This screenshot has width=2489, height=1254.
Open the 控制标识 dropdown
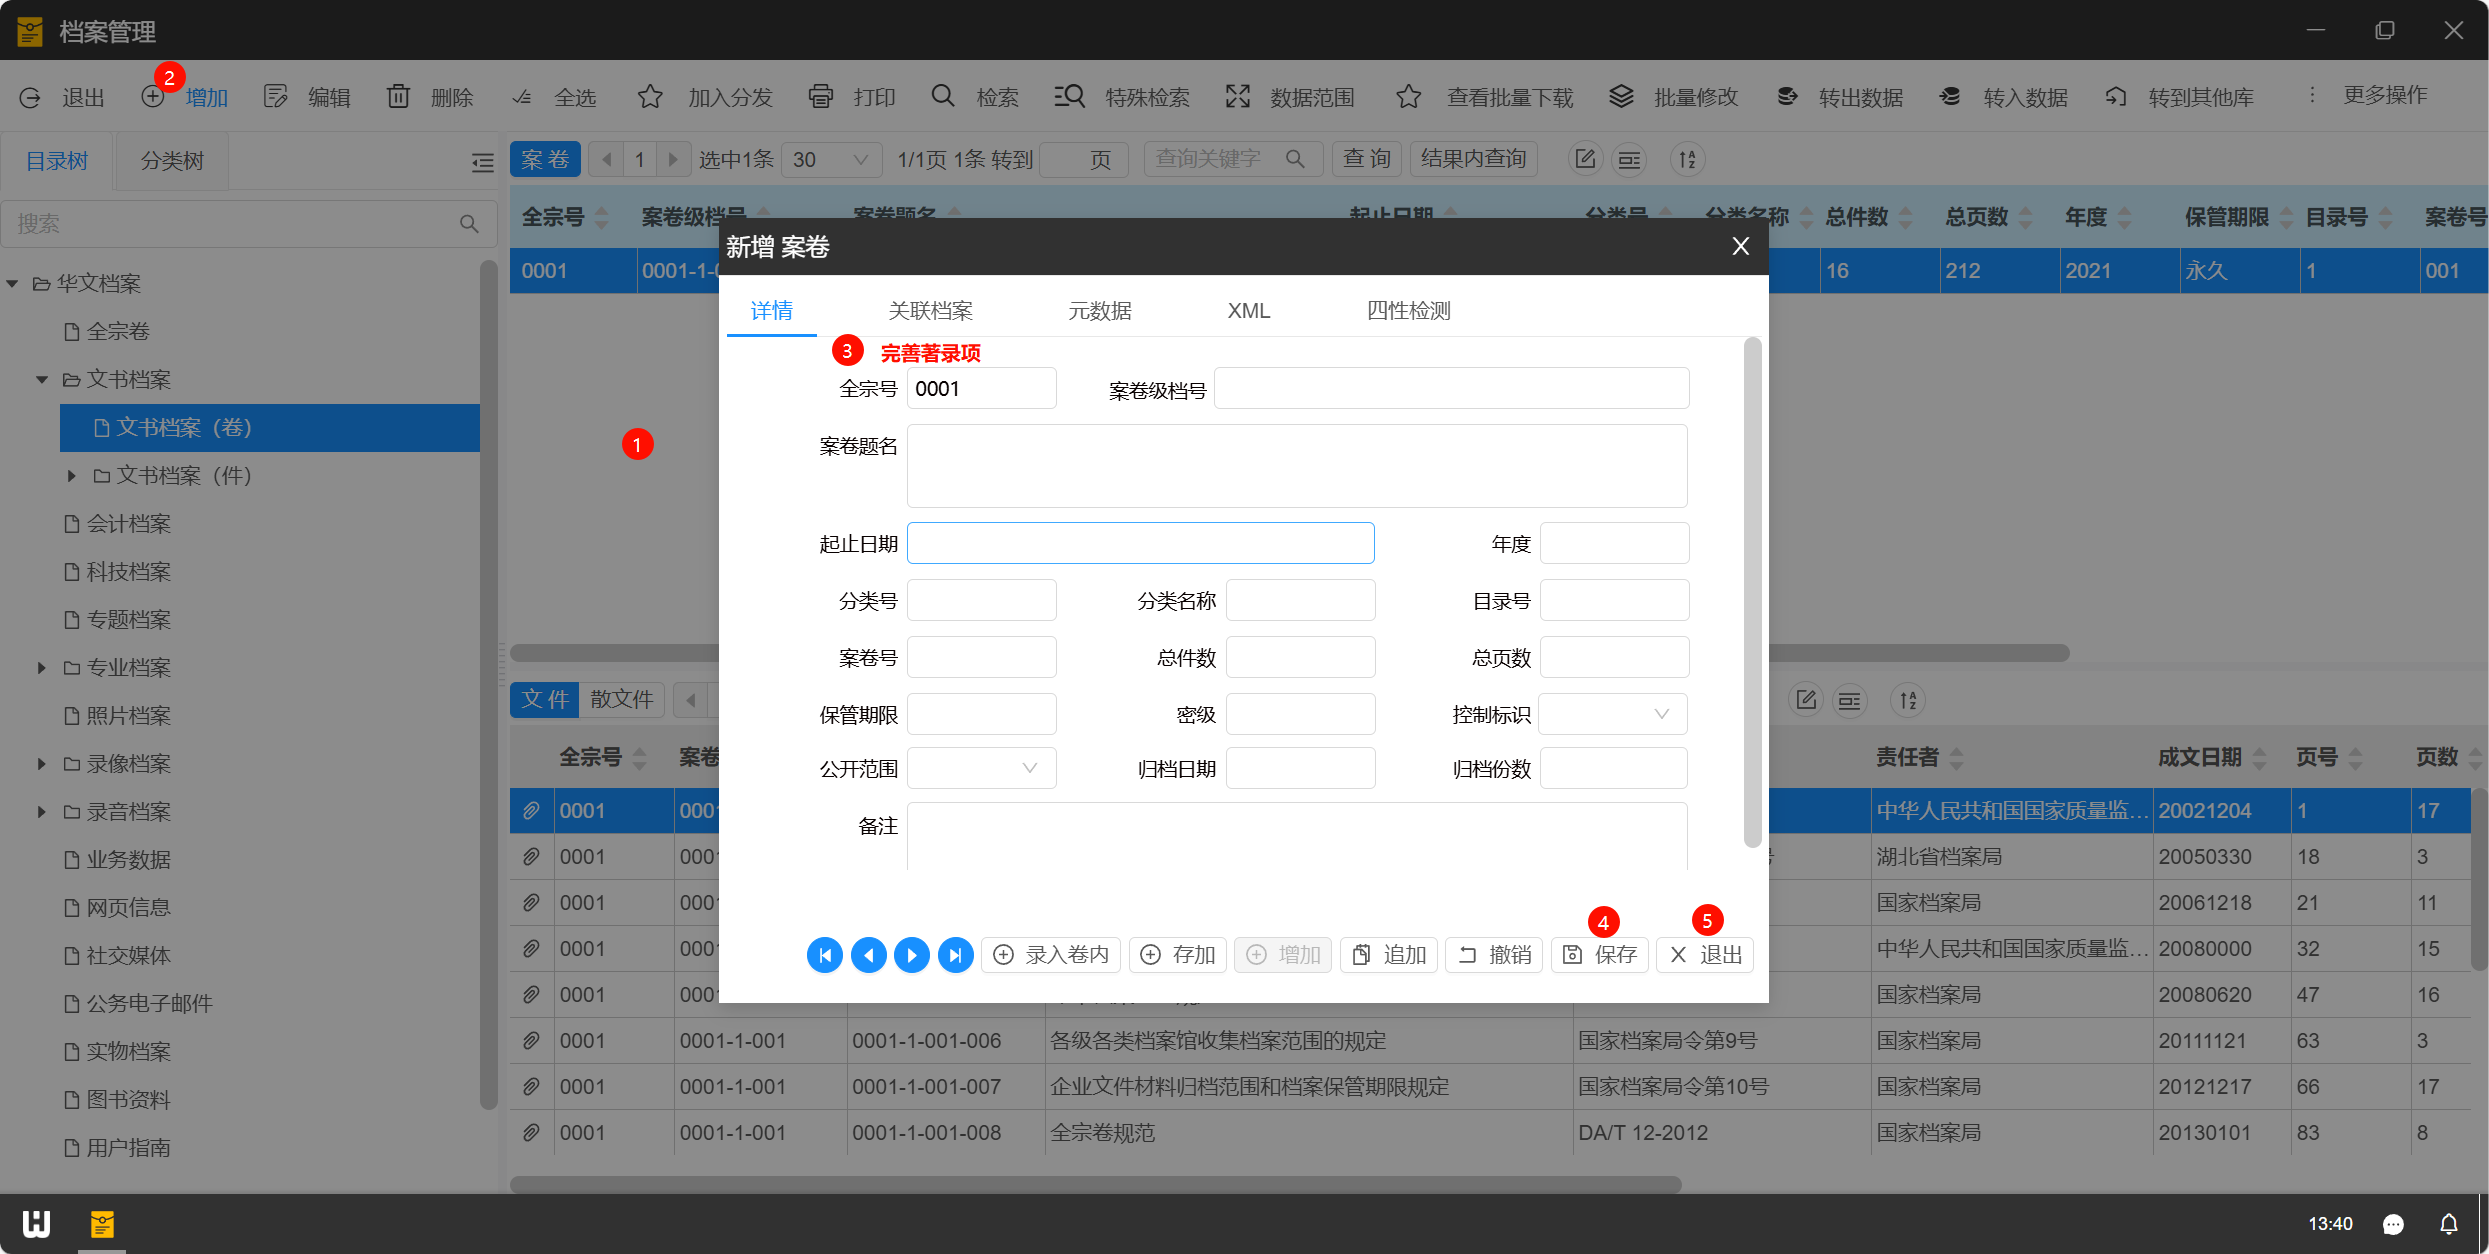[1613, 714]
